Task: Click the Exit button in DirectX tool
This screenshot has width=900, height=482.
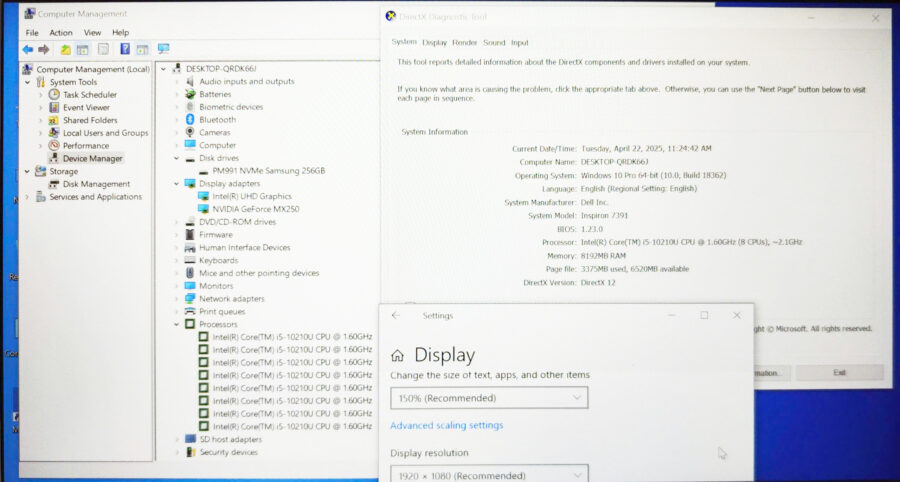Action: 839,372
